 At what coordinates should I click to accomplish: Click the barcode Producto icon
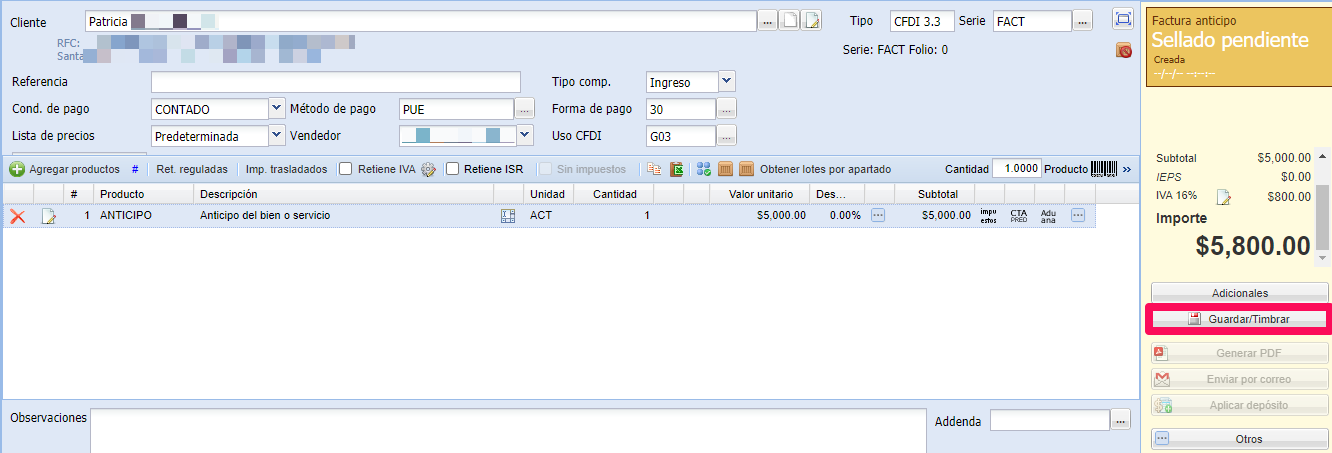click(1104, 169)
